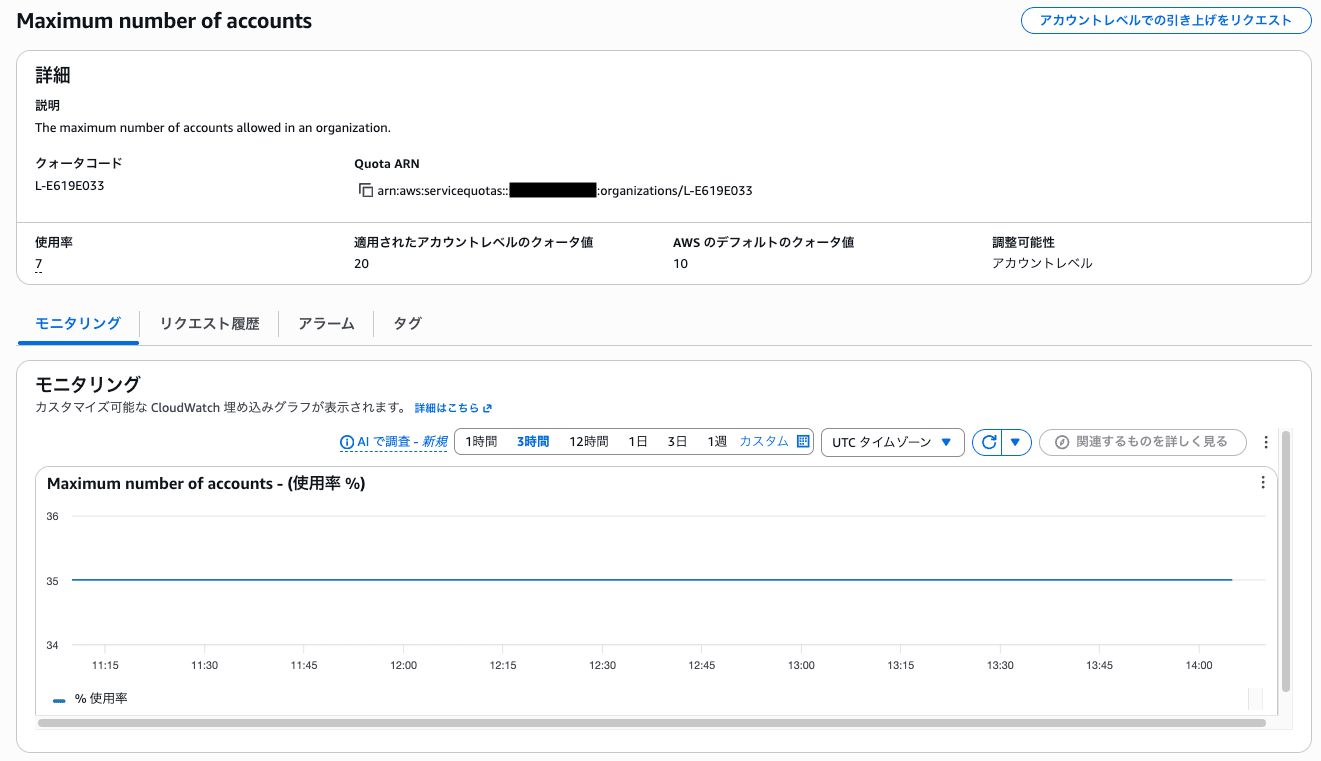Click the quota description sentence
Screen dimensions: 1321x761
[213, 128]
